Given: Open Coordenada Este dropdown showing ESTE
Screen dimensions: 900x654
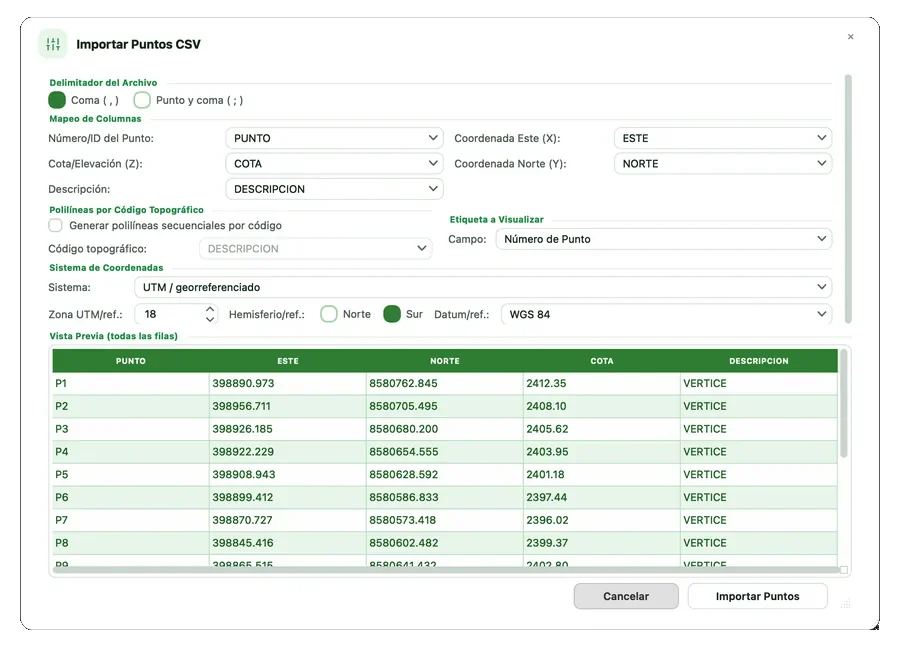Looking at the screenshot, I should [723, 138].
